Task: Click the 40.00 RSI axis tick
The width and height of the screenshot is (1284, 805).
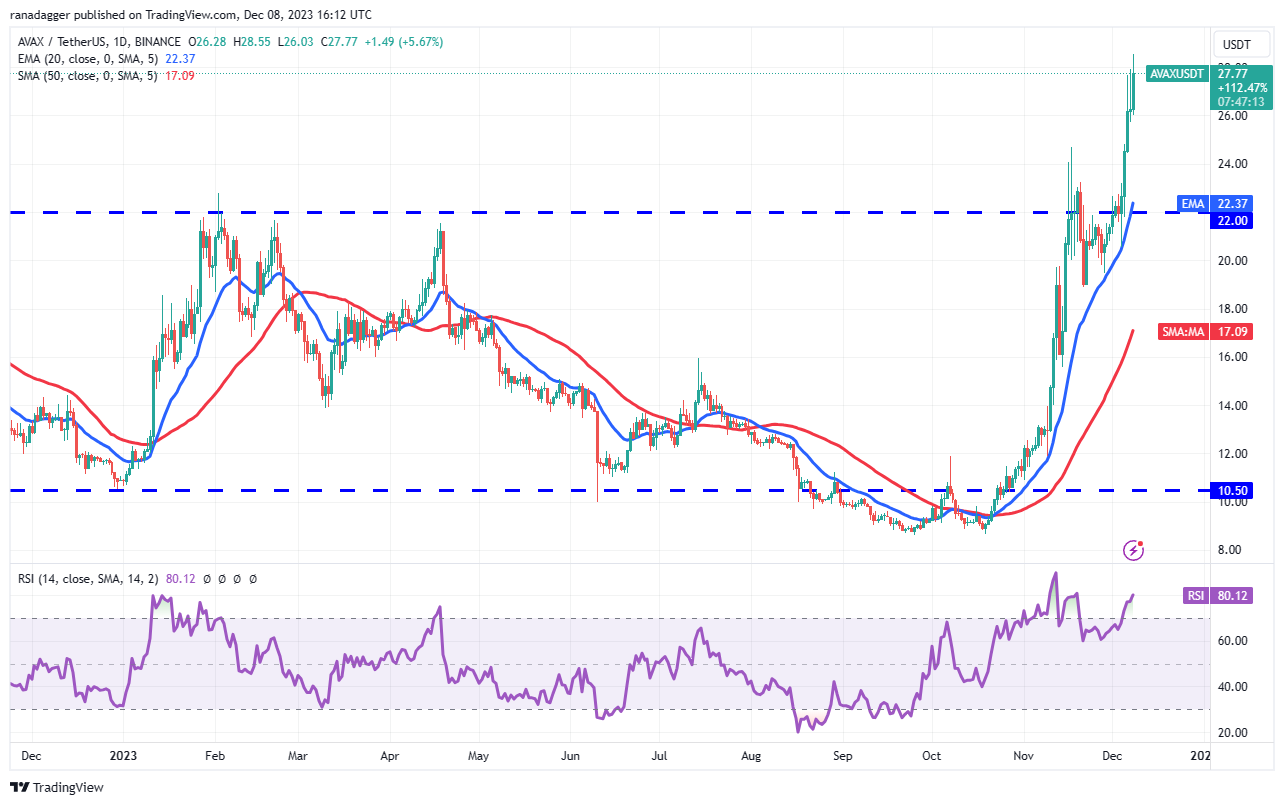Action: [1231, 687]
